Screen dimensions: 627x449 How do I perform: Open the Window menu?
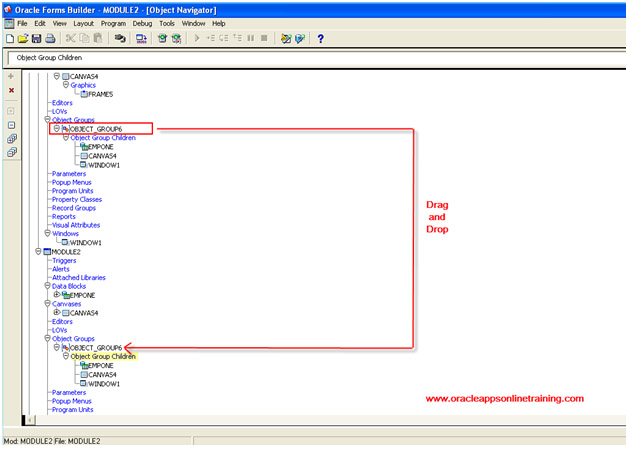[194, 24]
